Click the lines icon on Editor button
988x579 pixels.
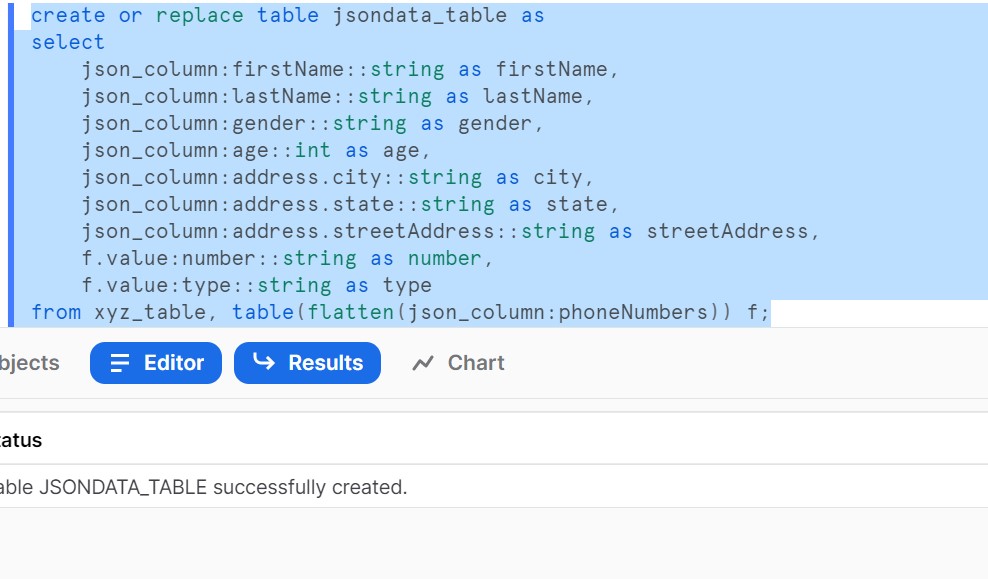pyautogui.click(x=120, y=363)
